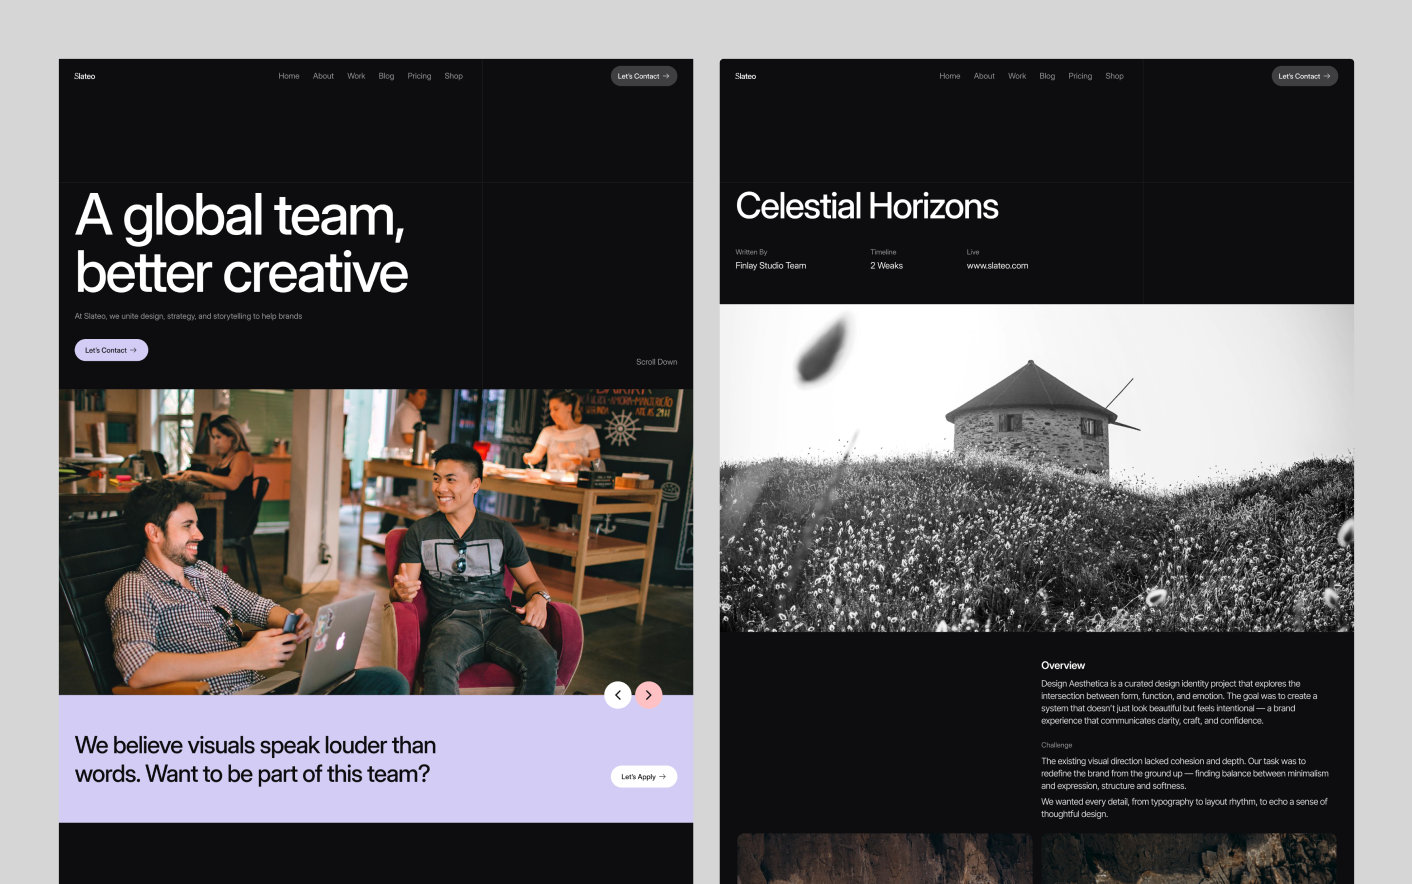Click the white Let's Apply button

coord(643,777)
